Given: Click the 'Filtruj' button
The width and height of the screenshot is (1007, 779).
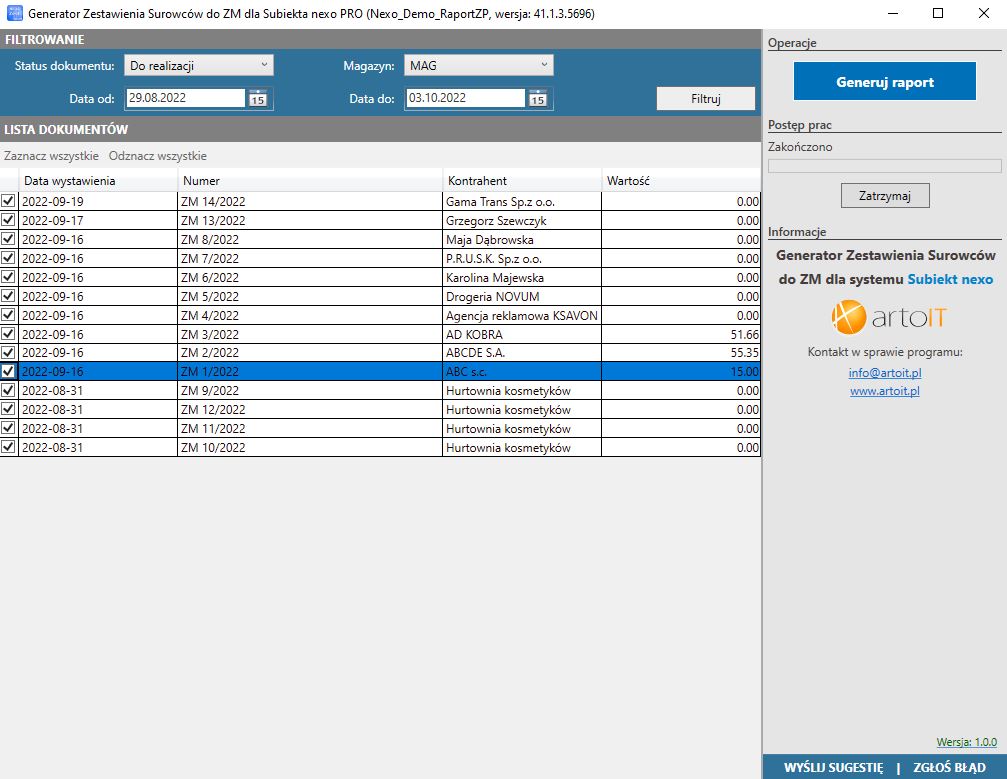Looking at the screenshot, I should pos(706,98).
